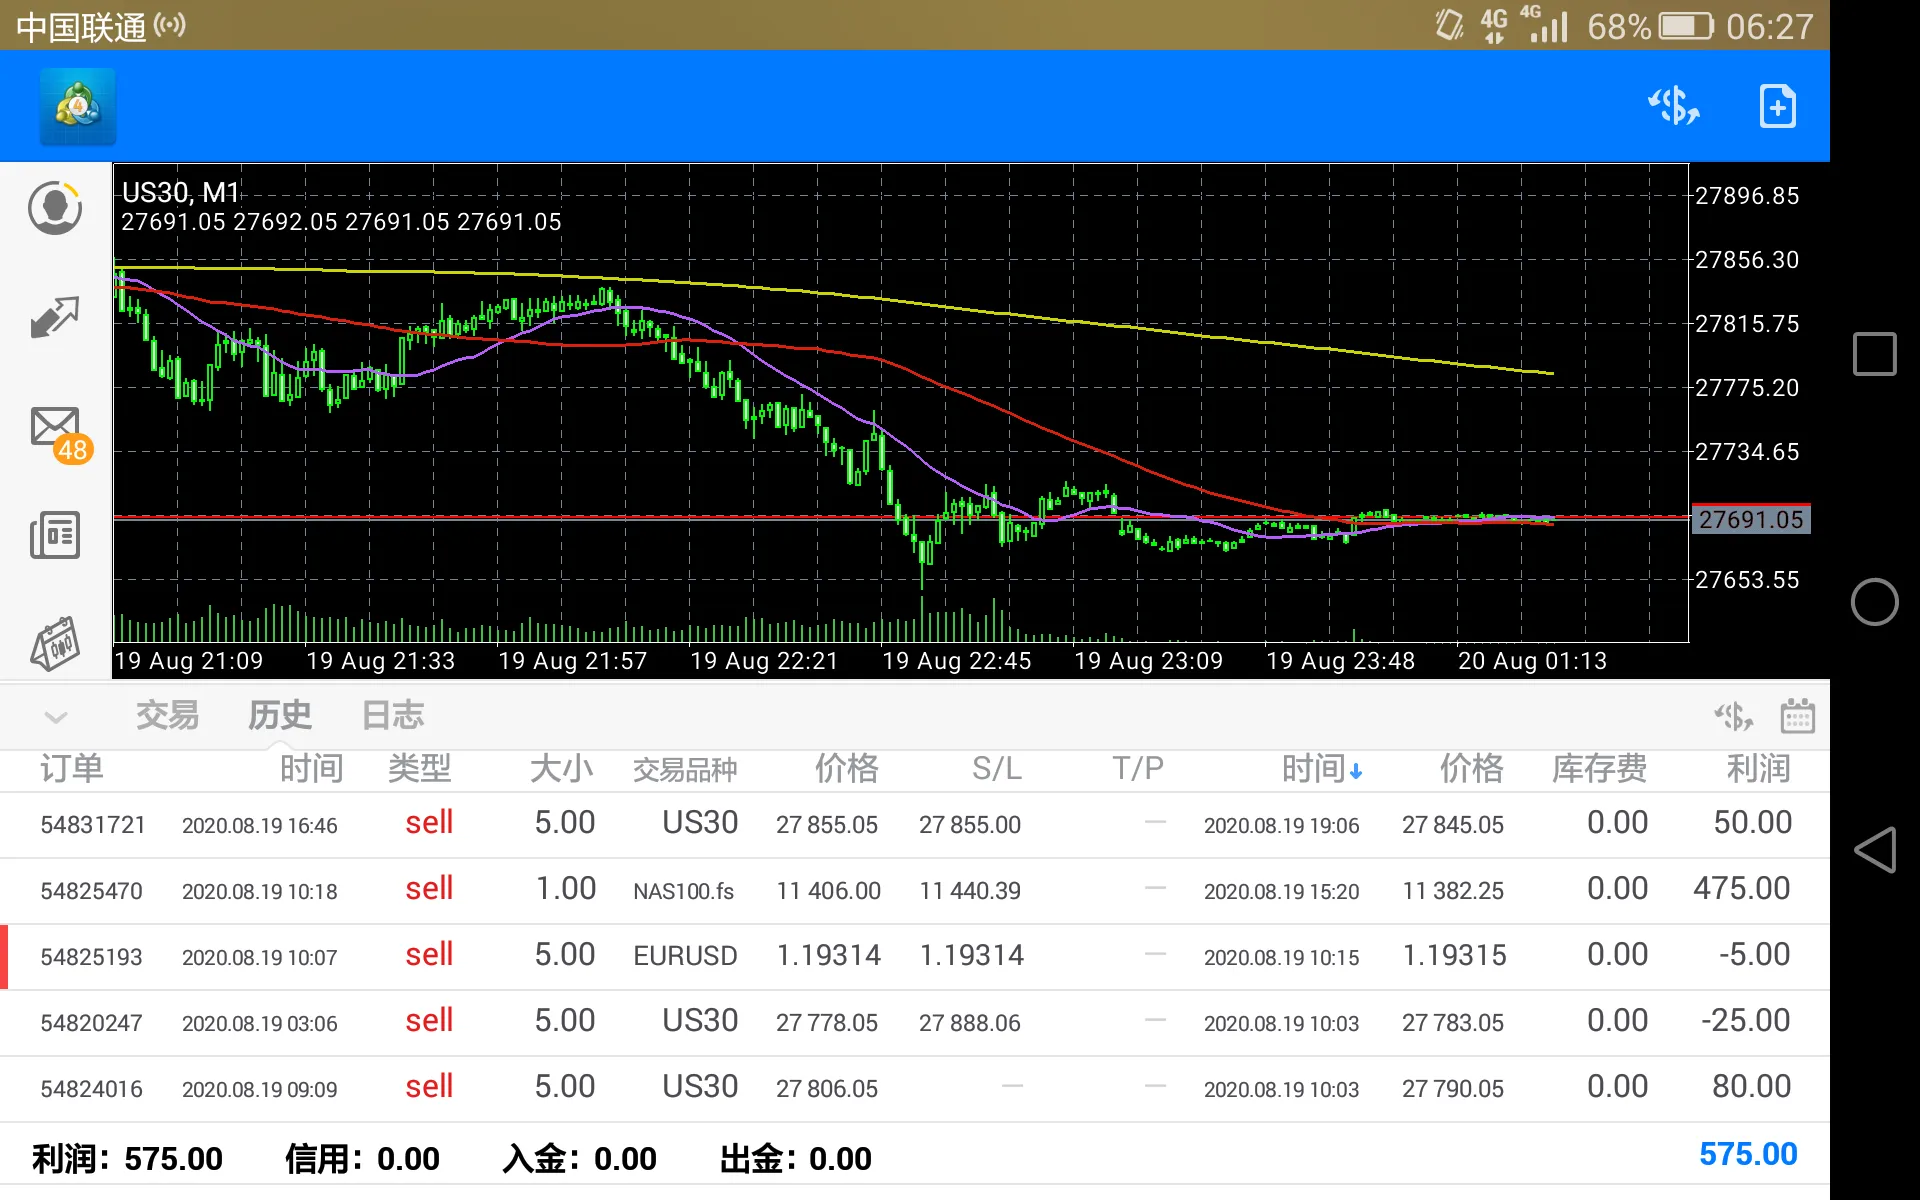Tap Android back triangle button

click(x=1874, y=850)
